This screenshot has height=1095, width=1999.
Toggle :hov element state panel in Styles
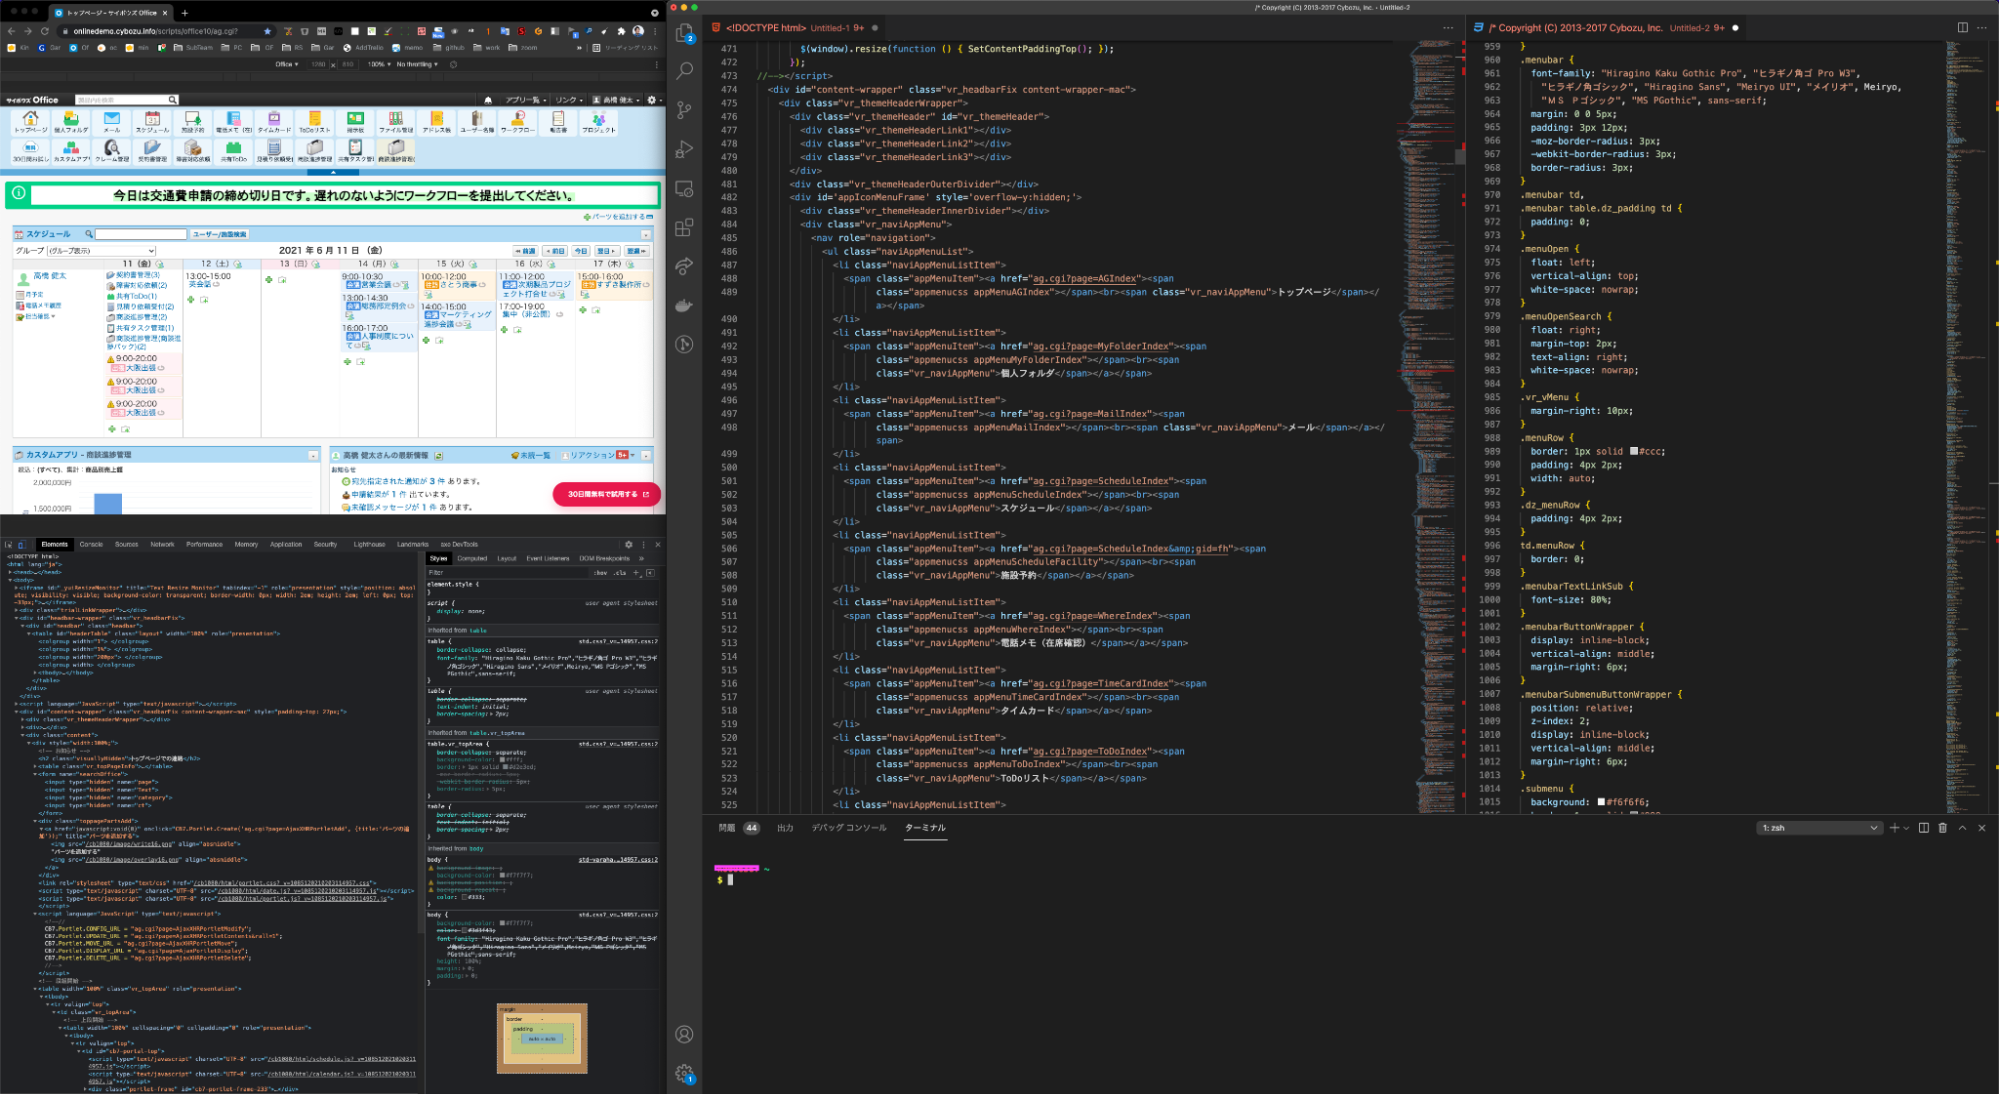[600, 573]
